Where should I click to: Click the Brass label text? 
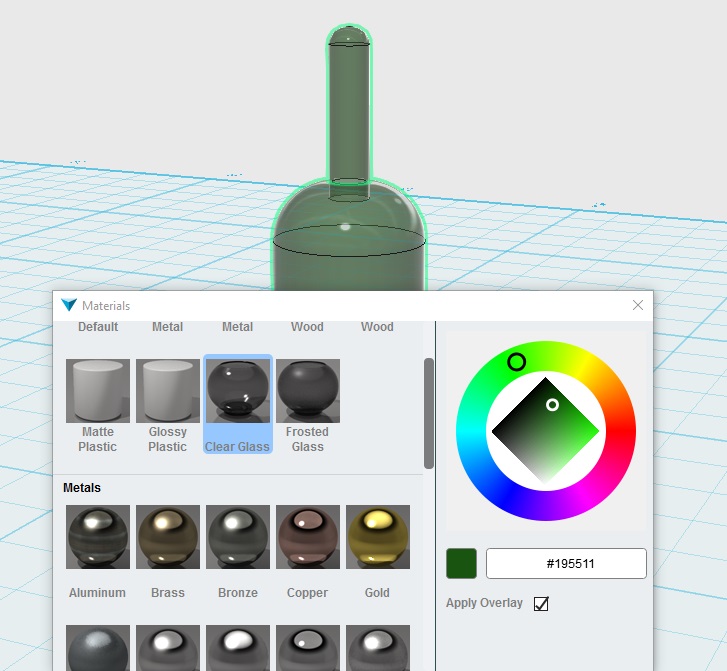(168, 593)
